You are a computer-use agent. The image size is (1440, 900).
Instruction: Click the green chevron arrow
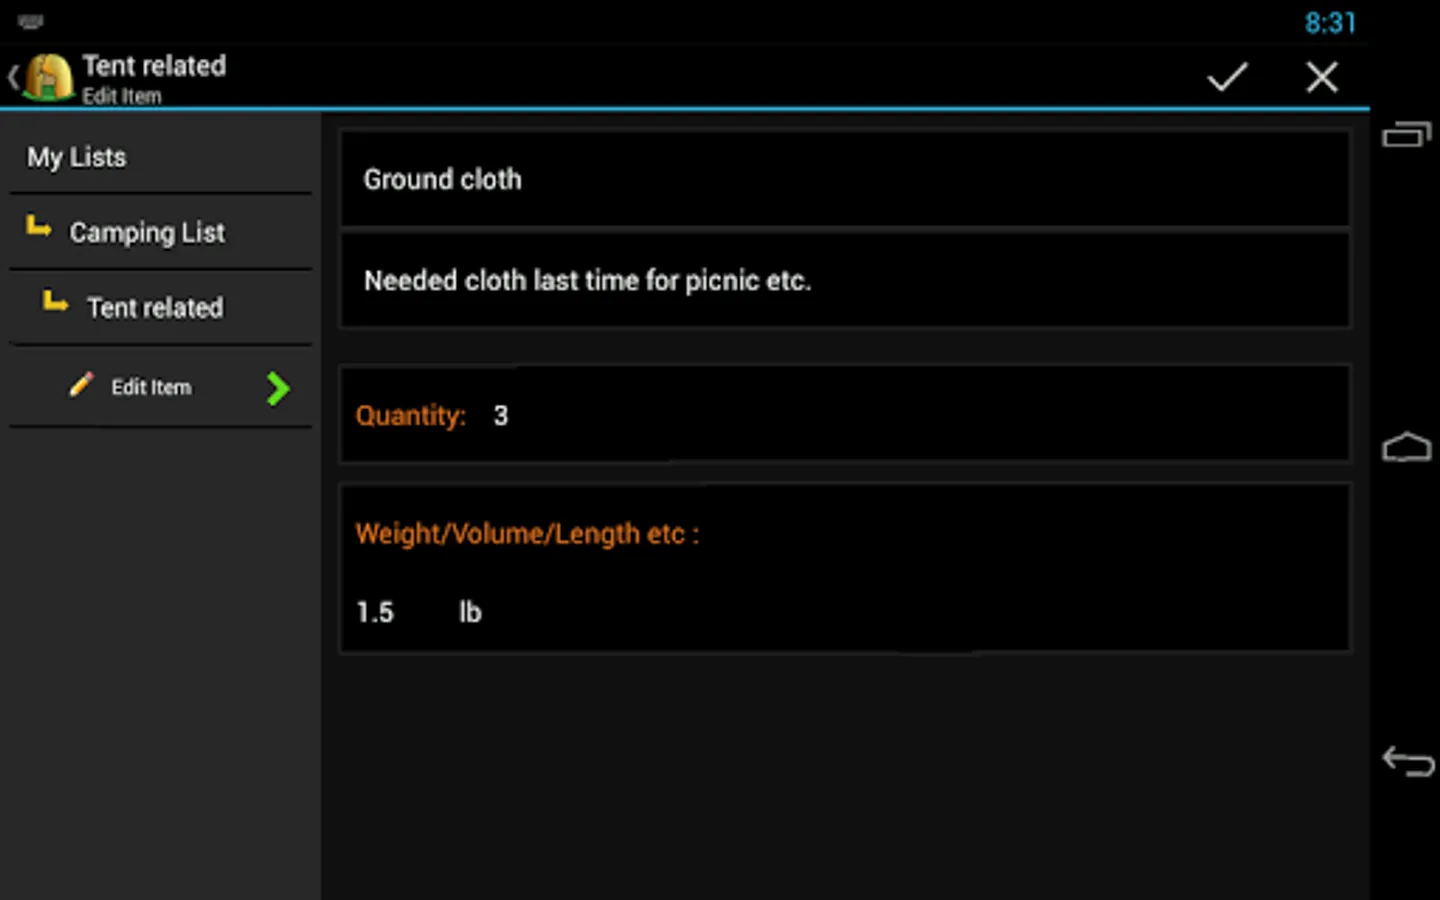pos(278,388)
